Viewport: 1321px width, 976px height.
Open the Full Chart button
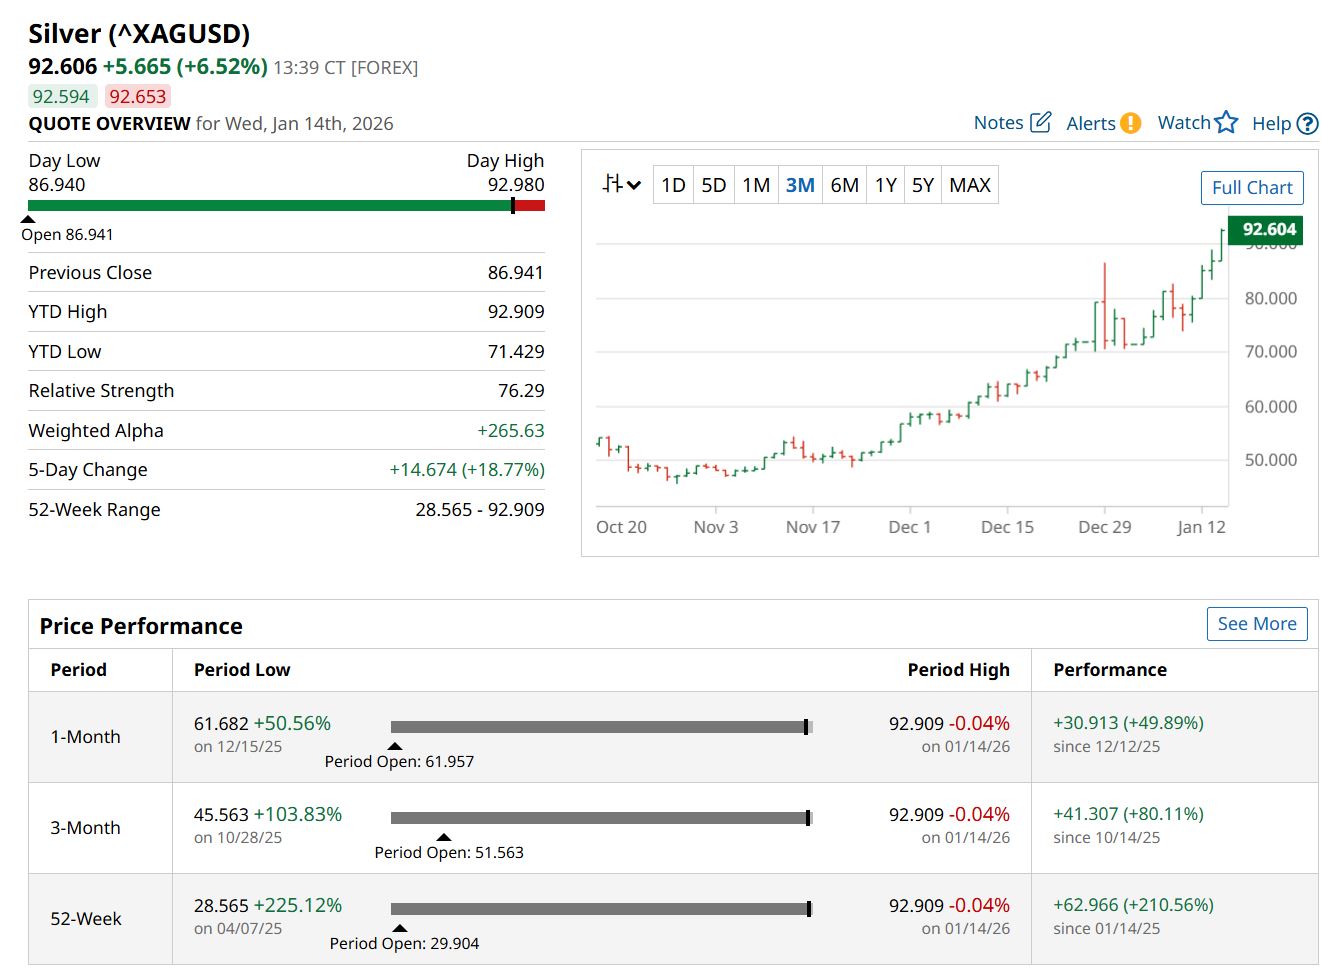(1252, 188)
